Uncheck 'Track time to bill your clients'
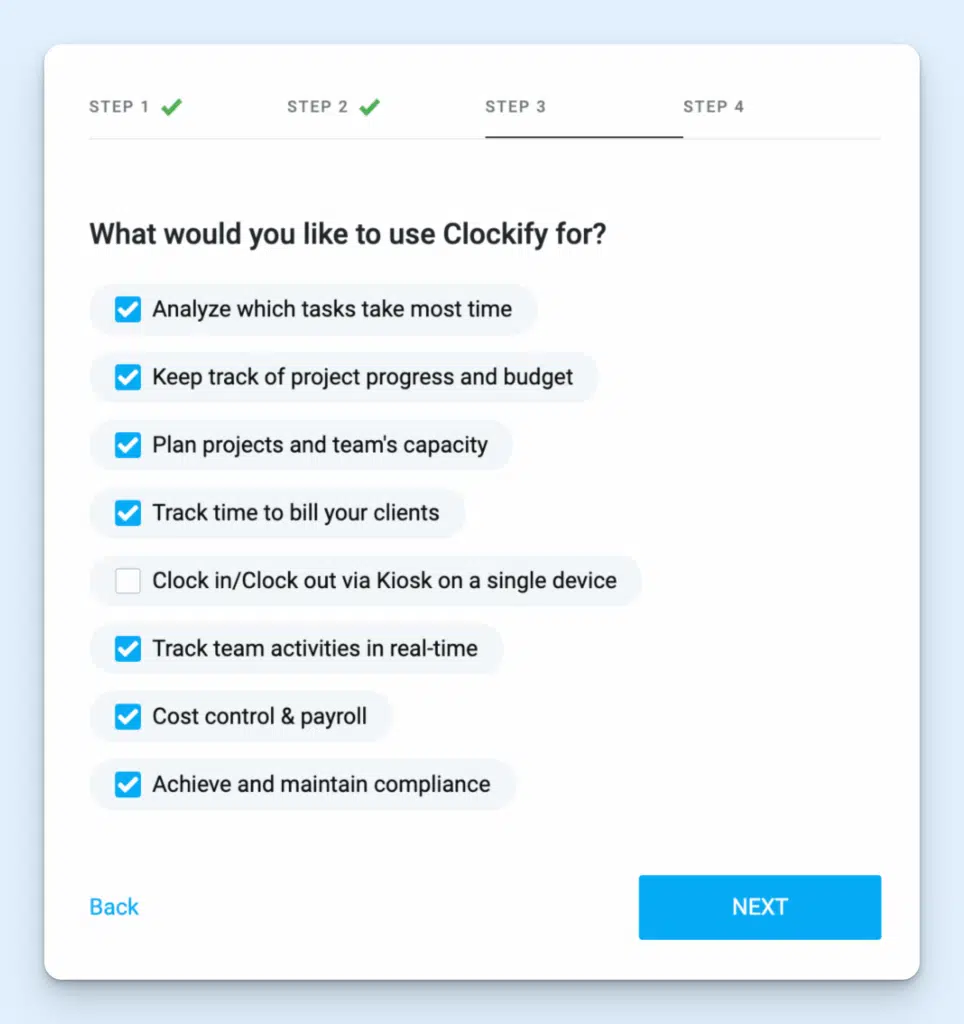This screenshot has width=964, height=1024. [127, 513]
